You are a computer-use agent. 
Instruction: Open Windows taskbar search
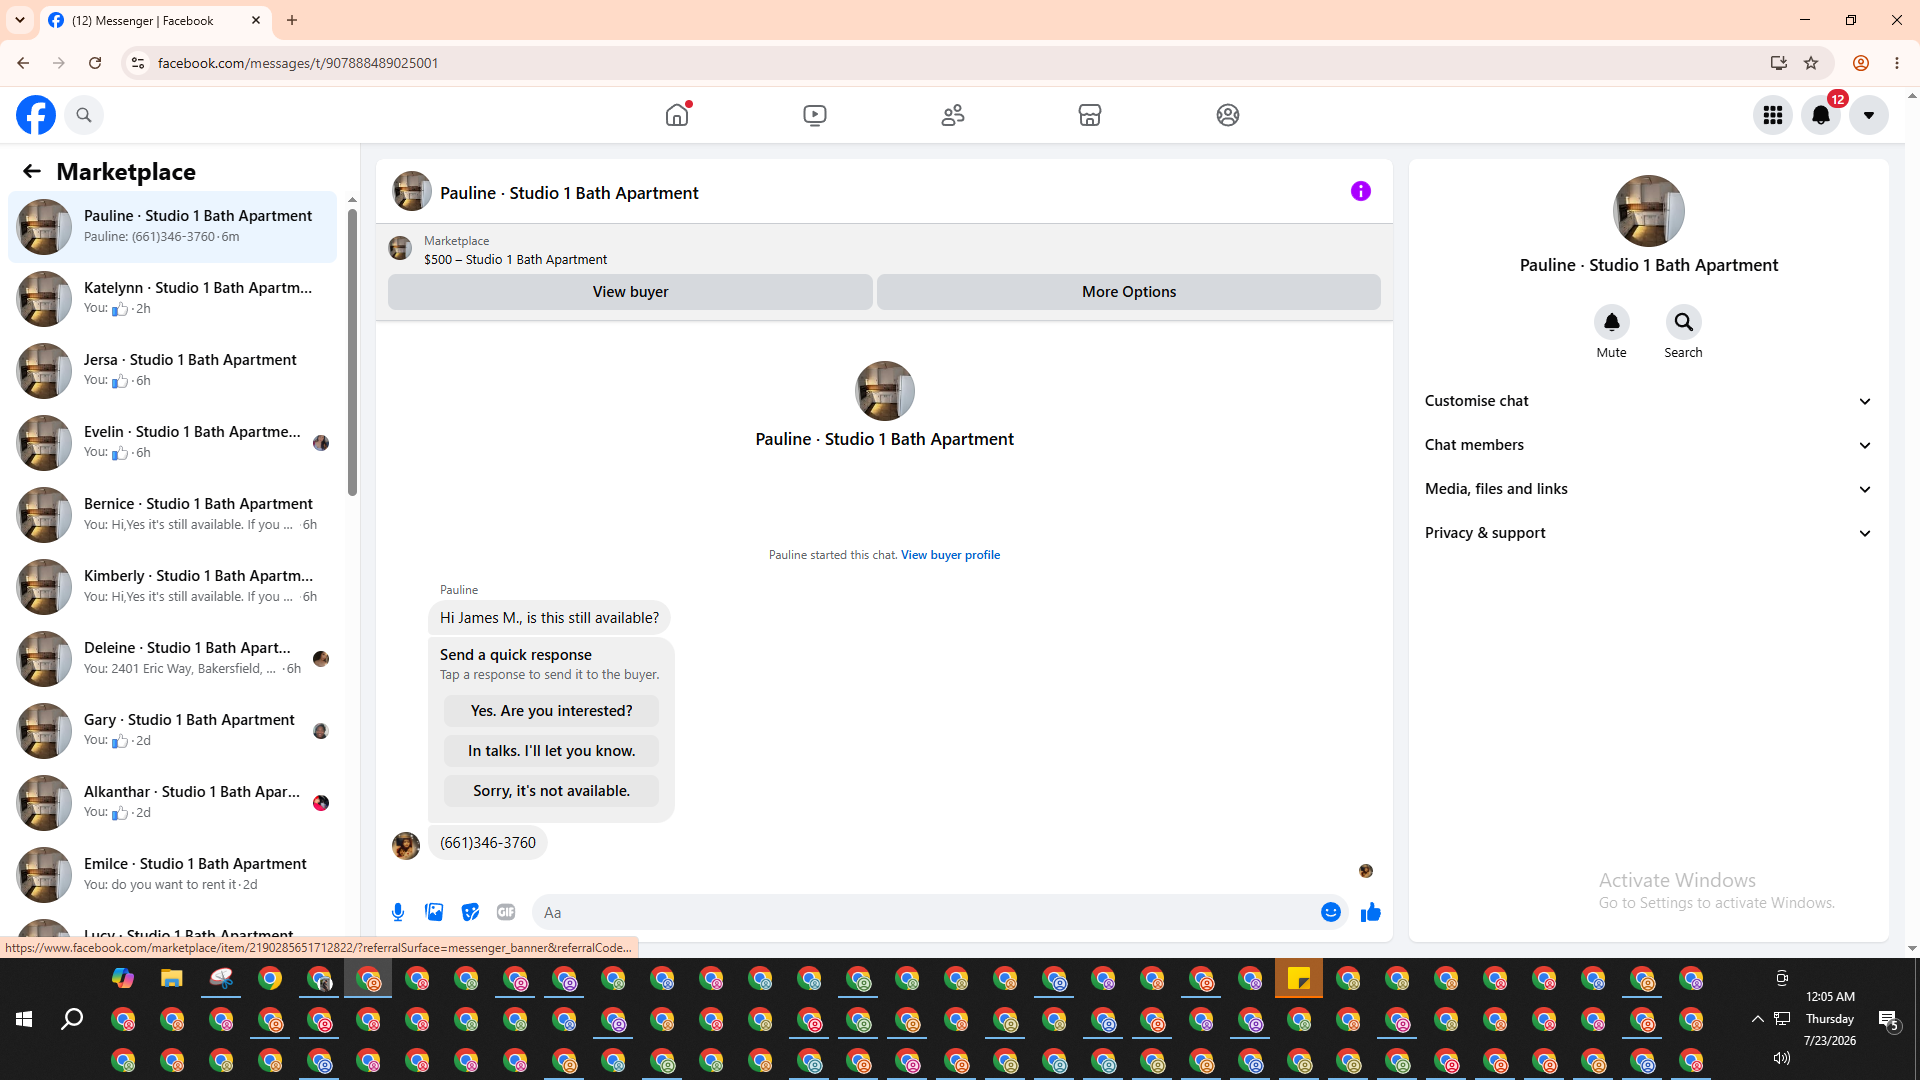[x=72, y=1019]
